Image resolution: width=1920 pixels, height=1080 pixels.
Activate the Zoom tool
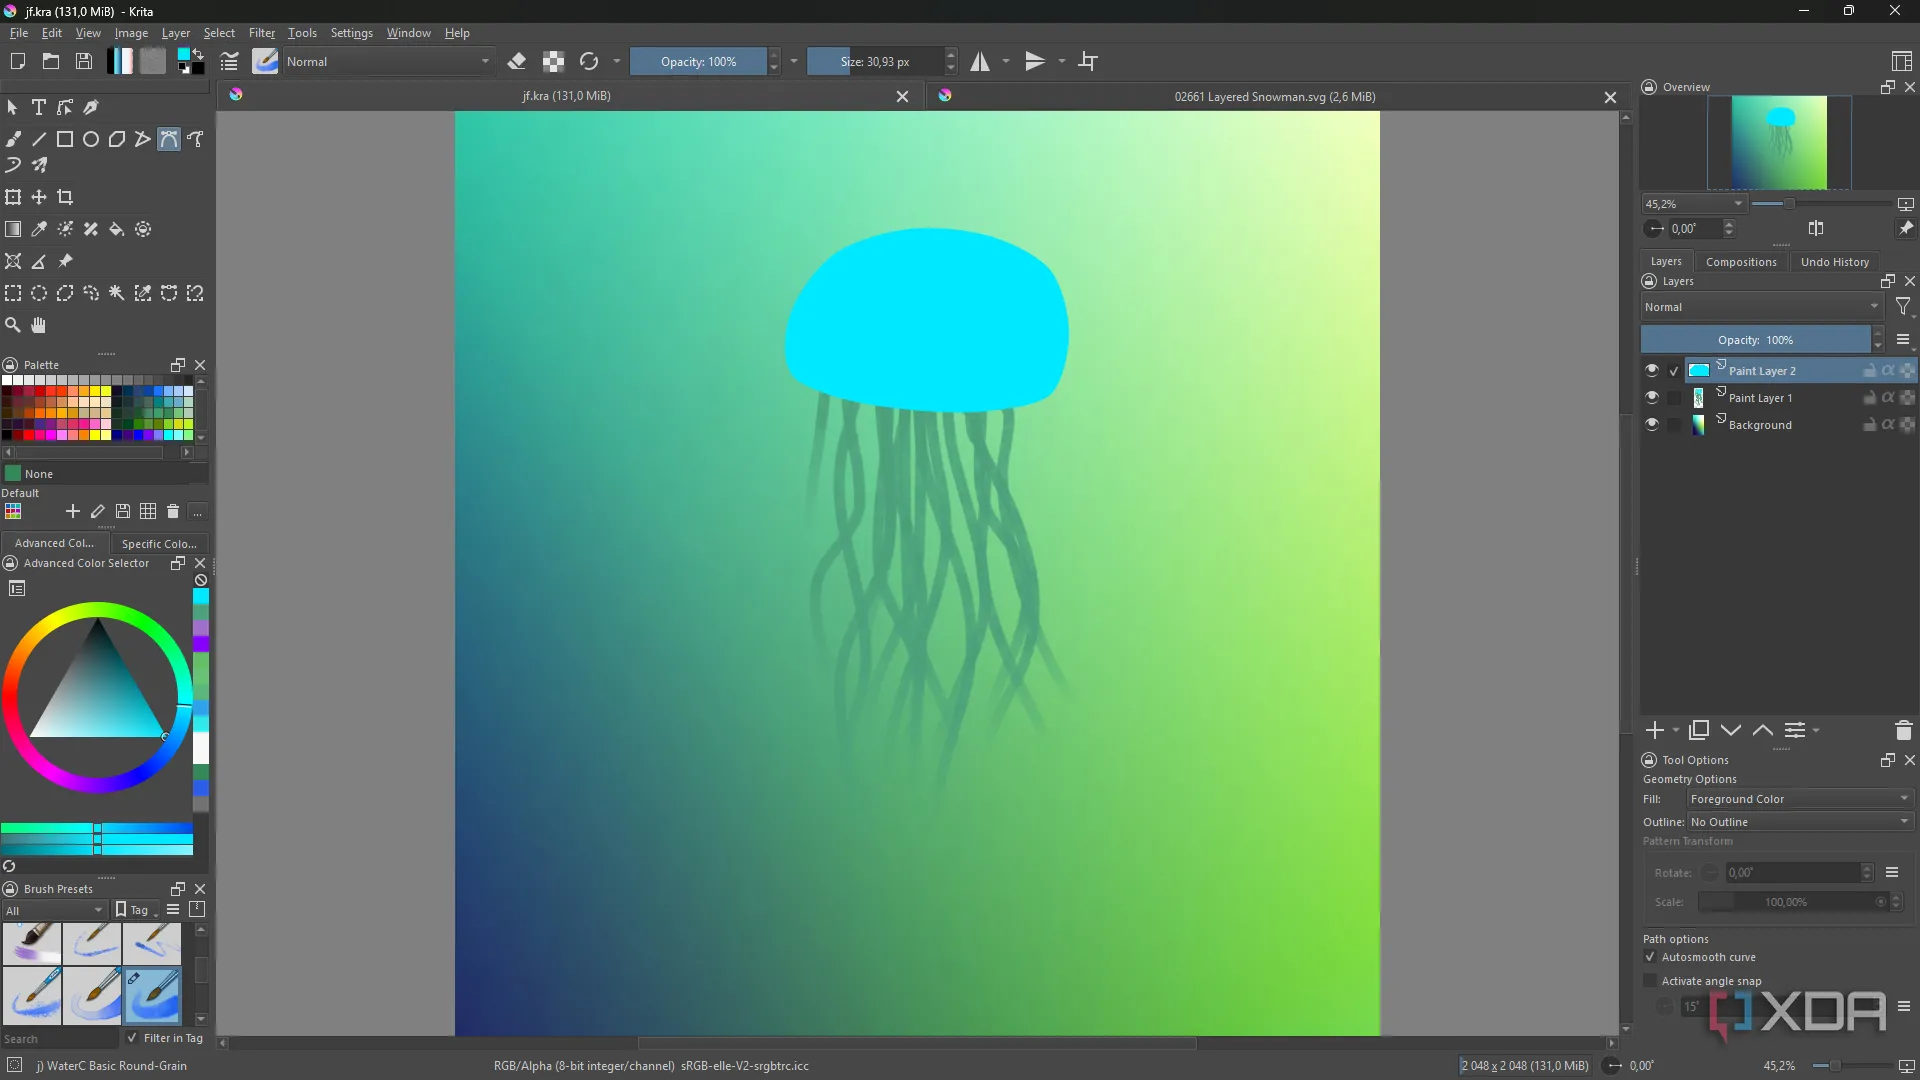pos(13,325)
